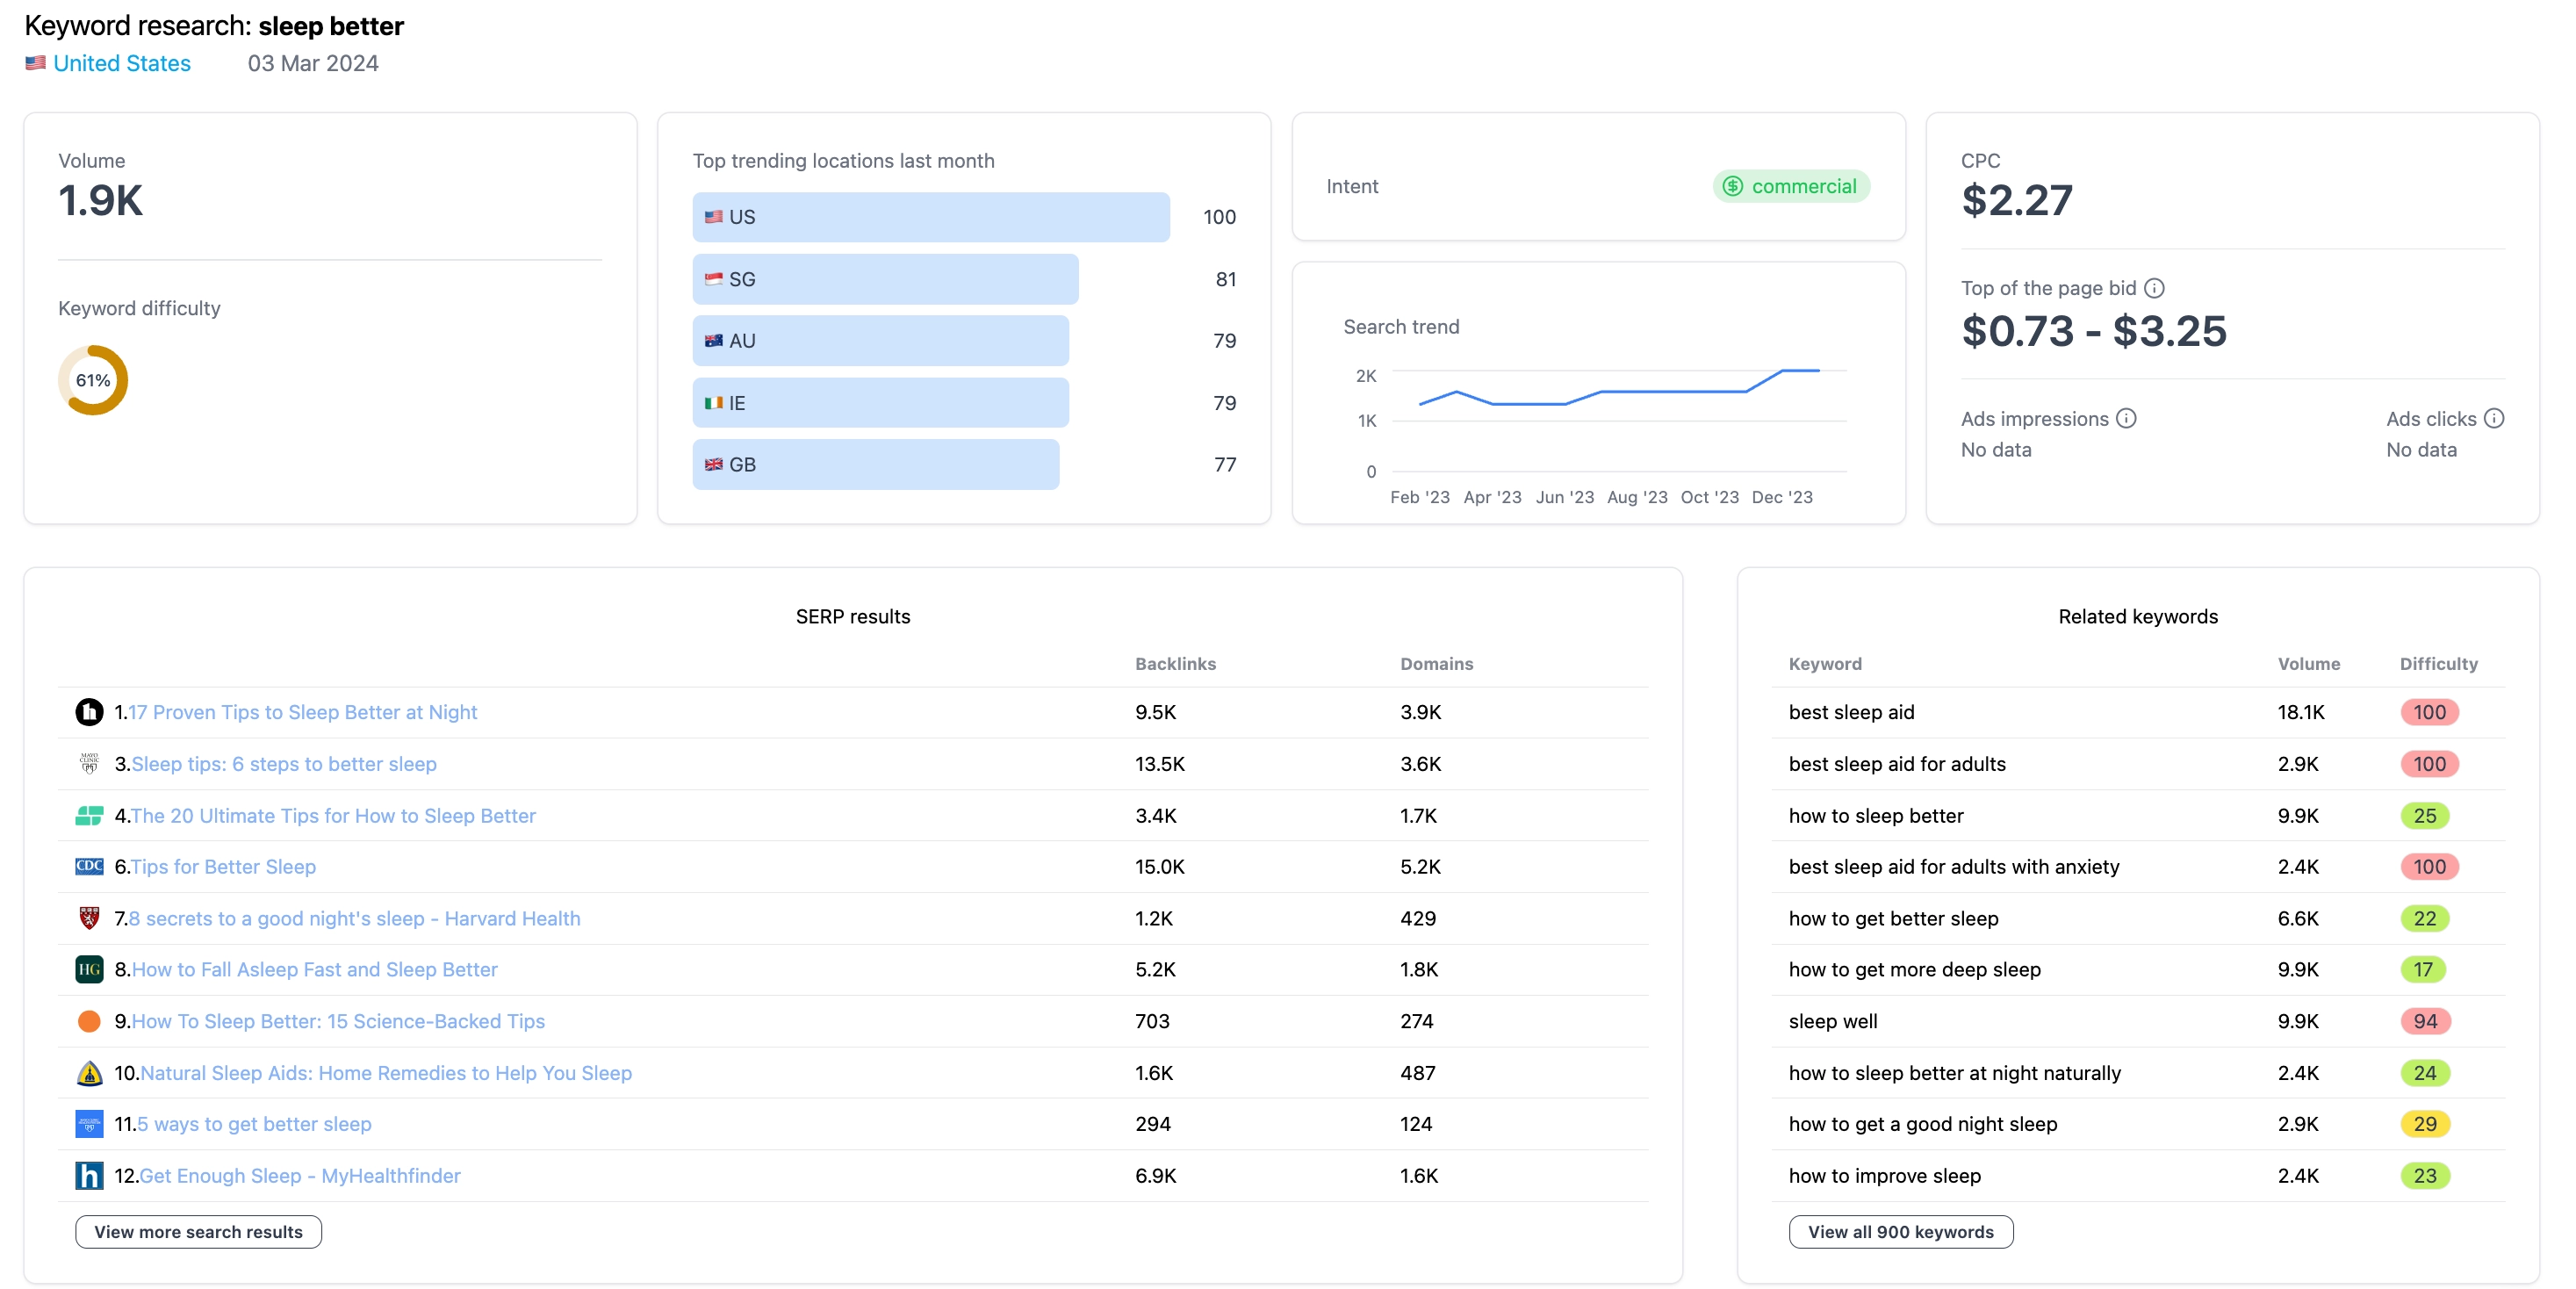Click the 61% keyword difficulty gauge

[x=92, y=380]
